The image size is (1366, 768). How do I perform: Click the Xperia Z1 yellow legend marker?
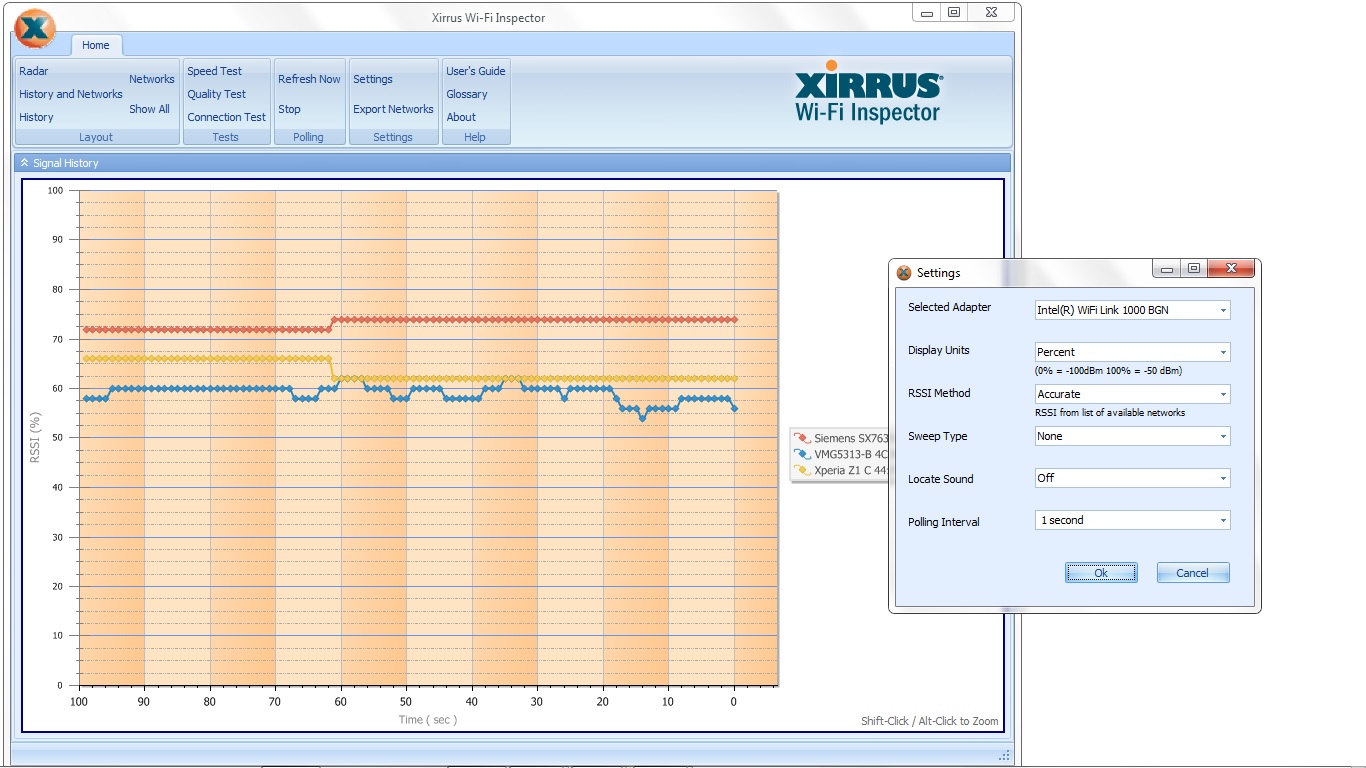tap(802, 470)
